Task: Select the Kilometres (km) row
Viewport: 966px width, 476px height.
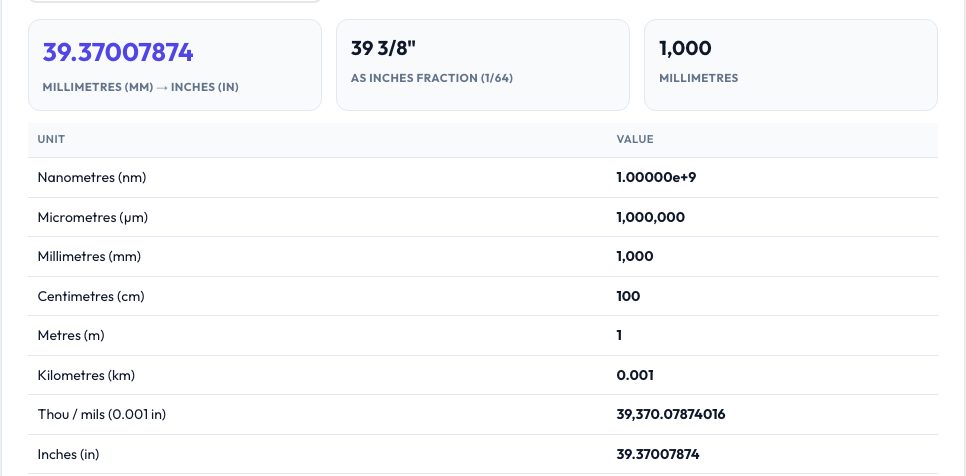Action: click(x=483, y=375)
